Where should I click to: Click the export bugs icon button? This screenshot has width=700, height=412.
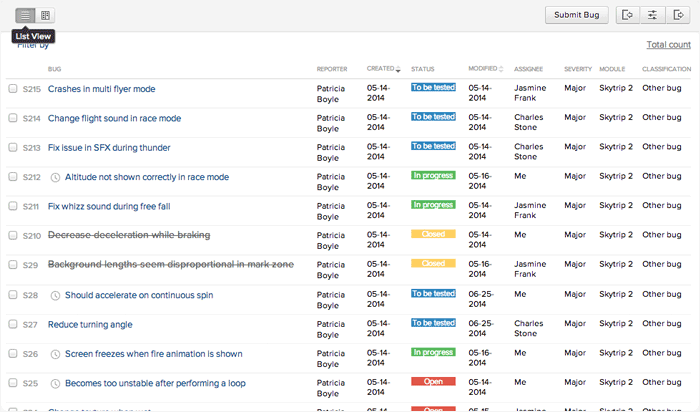(x=680, y=15)
